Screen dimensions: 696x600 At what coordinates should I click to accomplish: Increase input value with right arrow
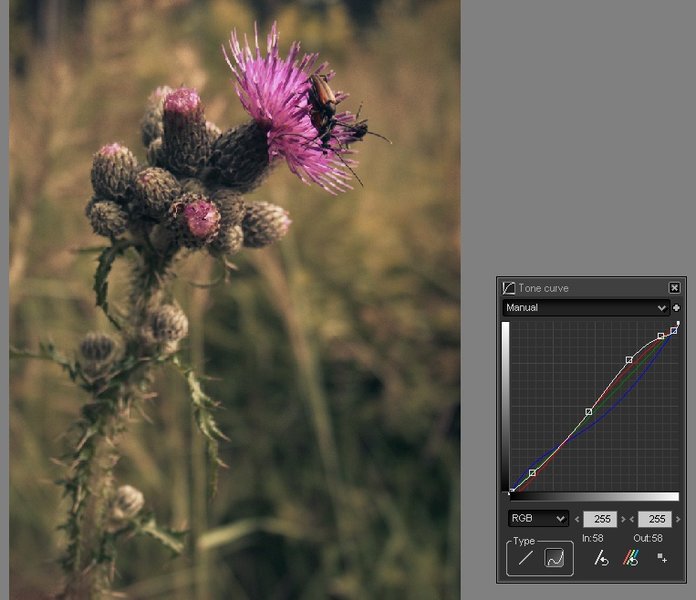(625, 519)
